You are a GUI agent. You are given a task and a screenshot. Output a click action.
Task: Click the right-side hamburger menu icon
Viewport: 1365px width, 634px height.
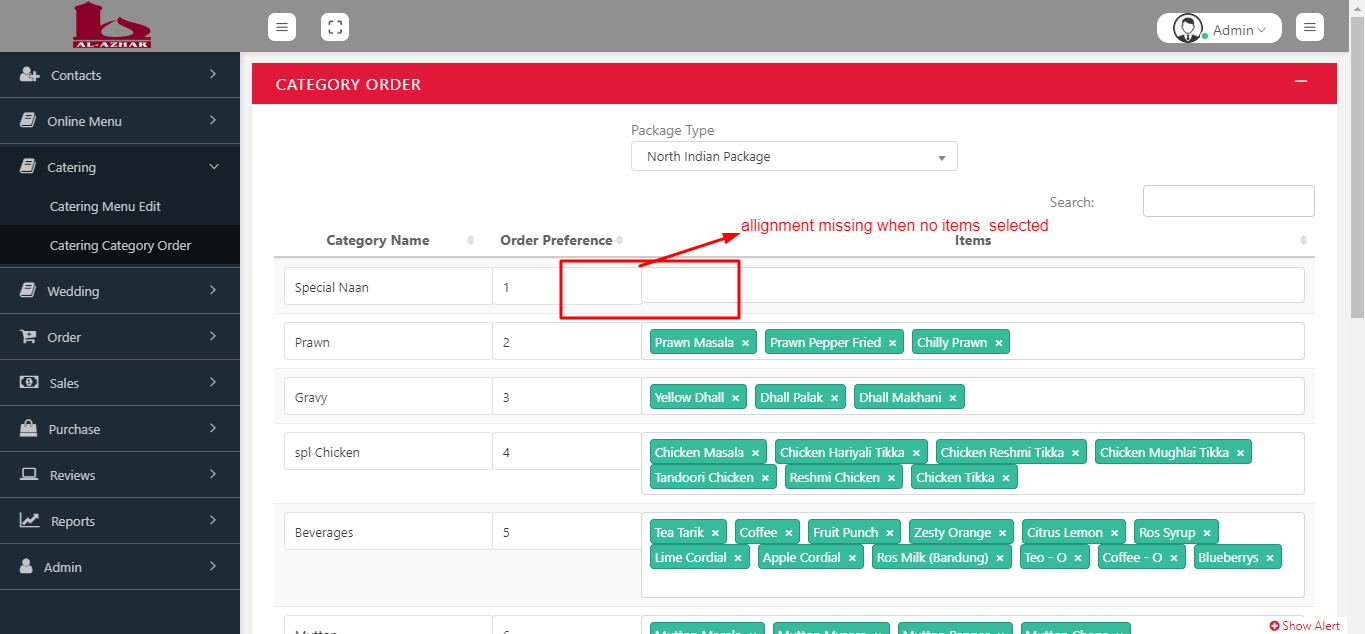[1310, 27]
